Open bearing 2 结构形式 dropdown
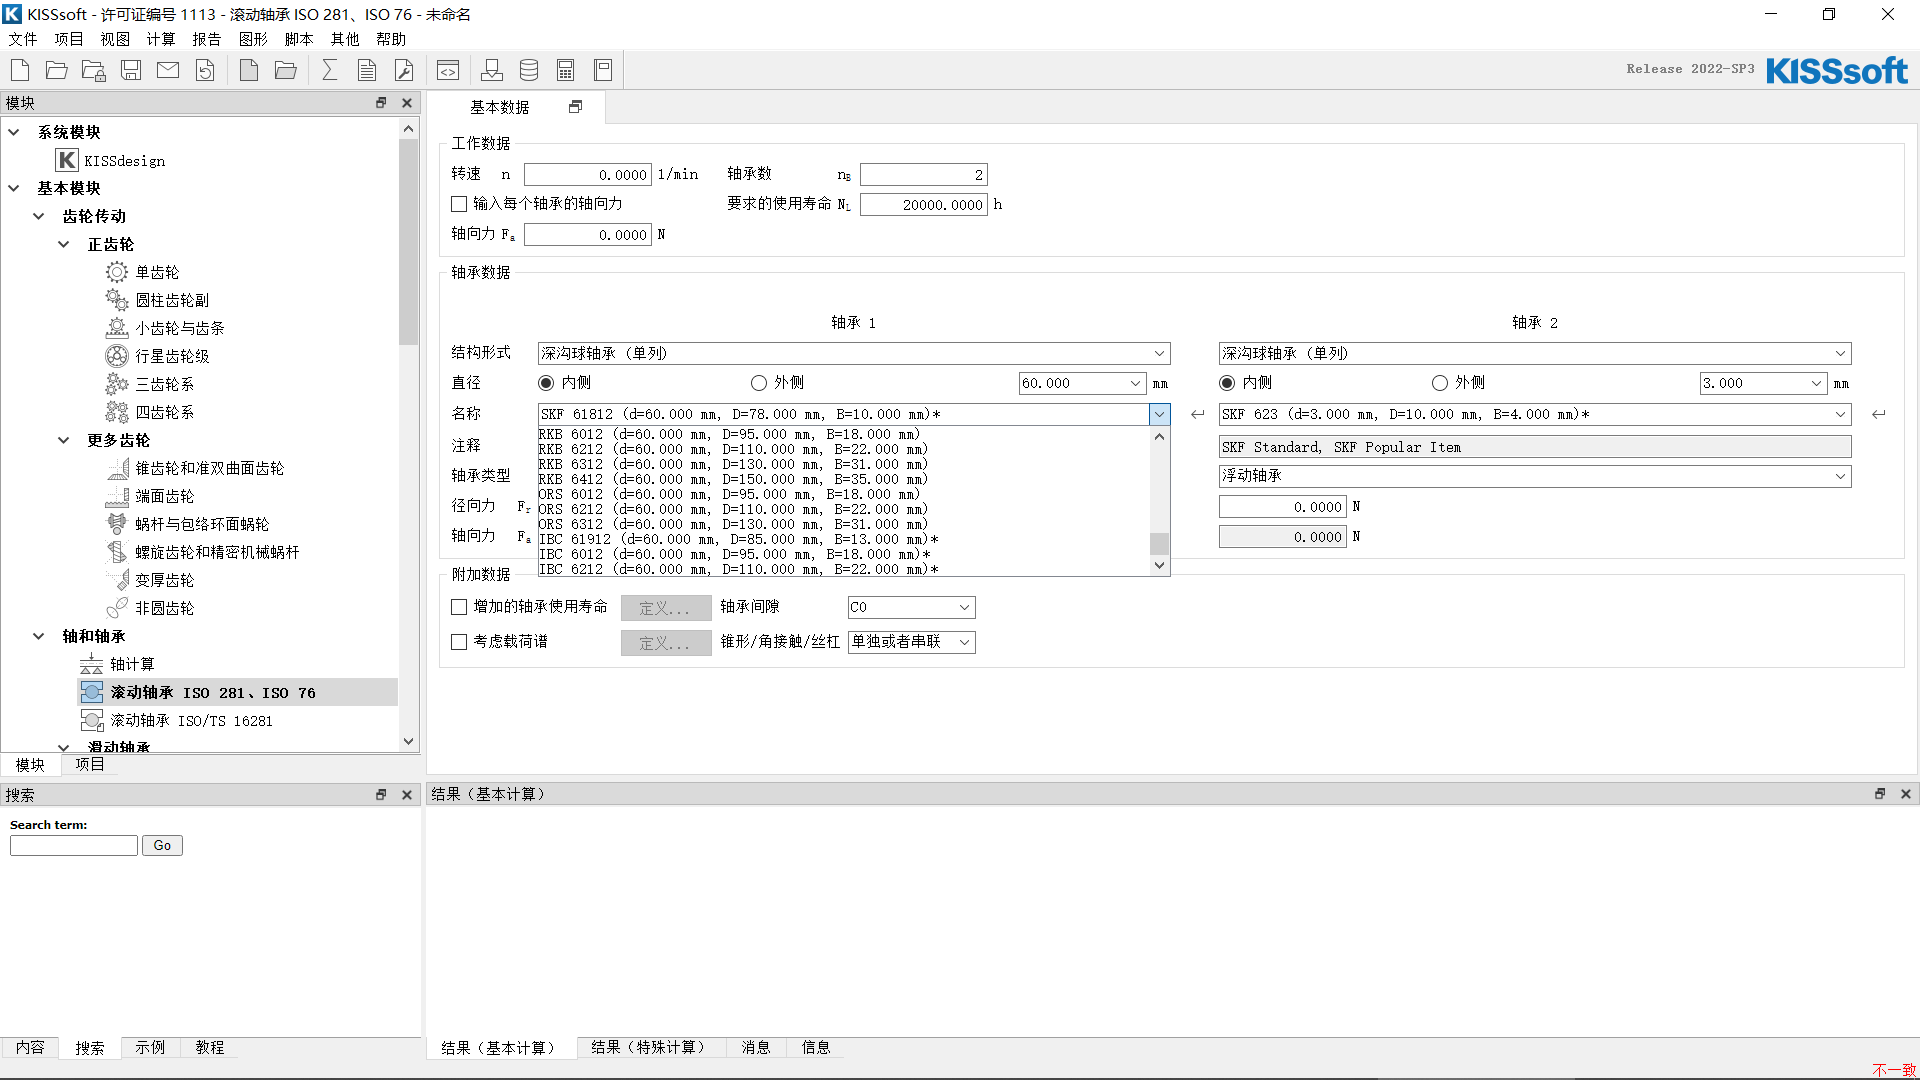1920x1080 pixels. pos(1535,354)
